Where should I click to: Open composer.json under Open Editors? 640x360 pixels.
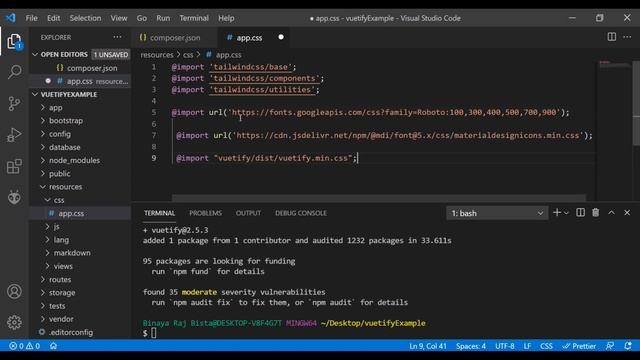click(80, 68)
